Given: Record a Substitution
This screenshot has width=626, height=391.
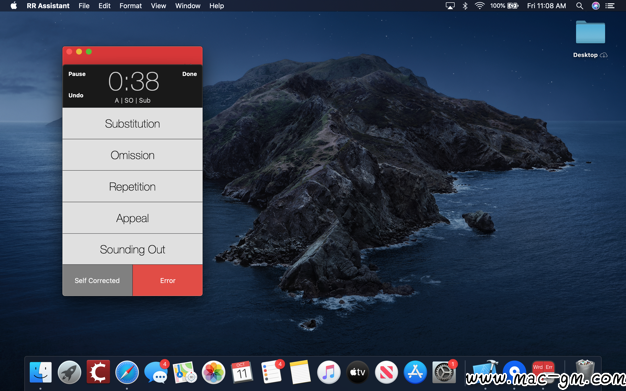Looking at the screenshot, I should pos(132,123).
